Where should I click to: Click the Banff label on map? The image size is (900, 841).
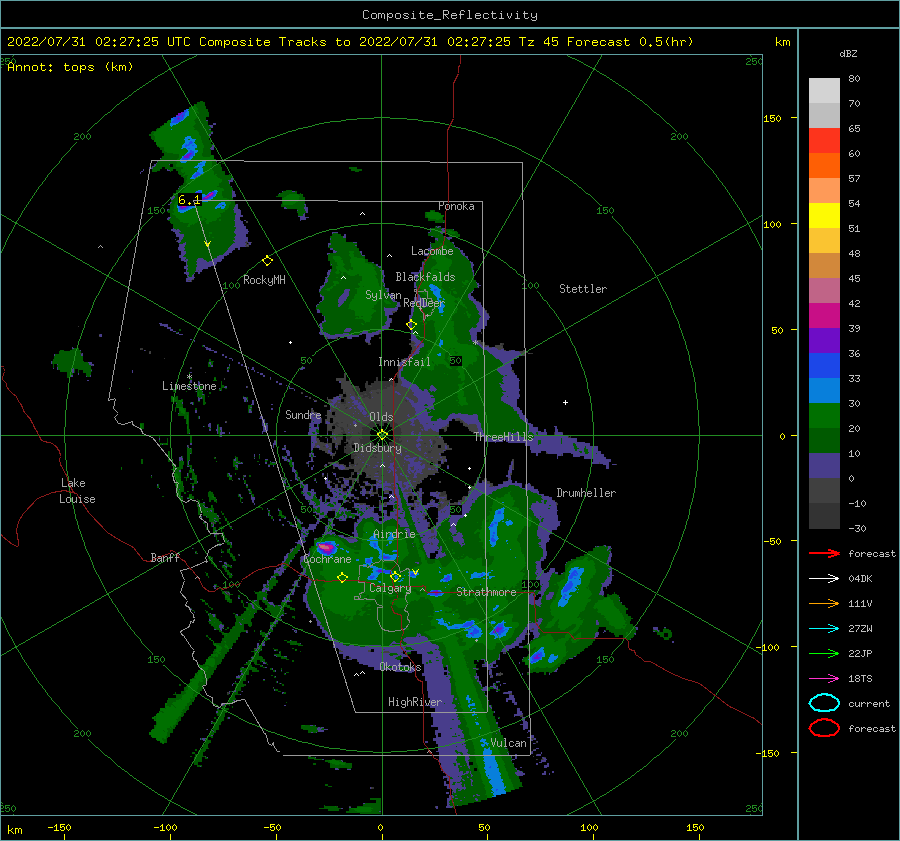pos(165,557)
